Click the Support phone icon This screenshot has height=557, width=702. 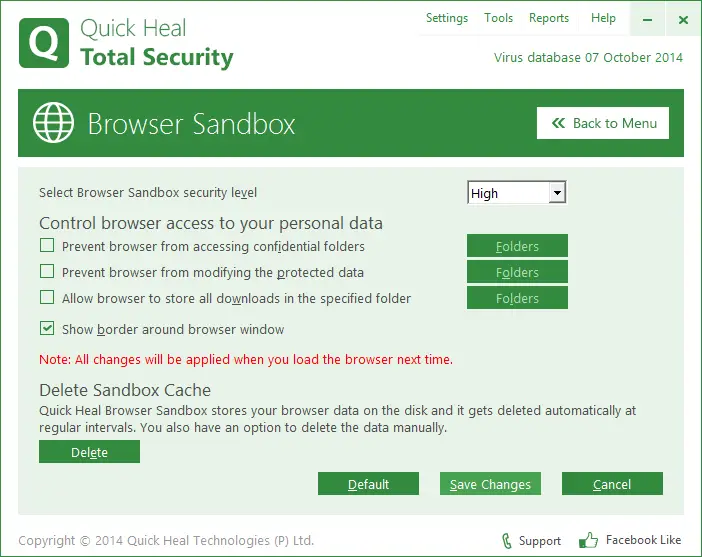(x=506, y=541)
